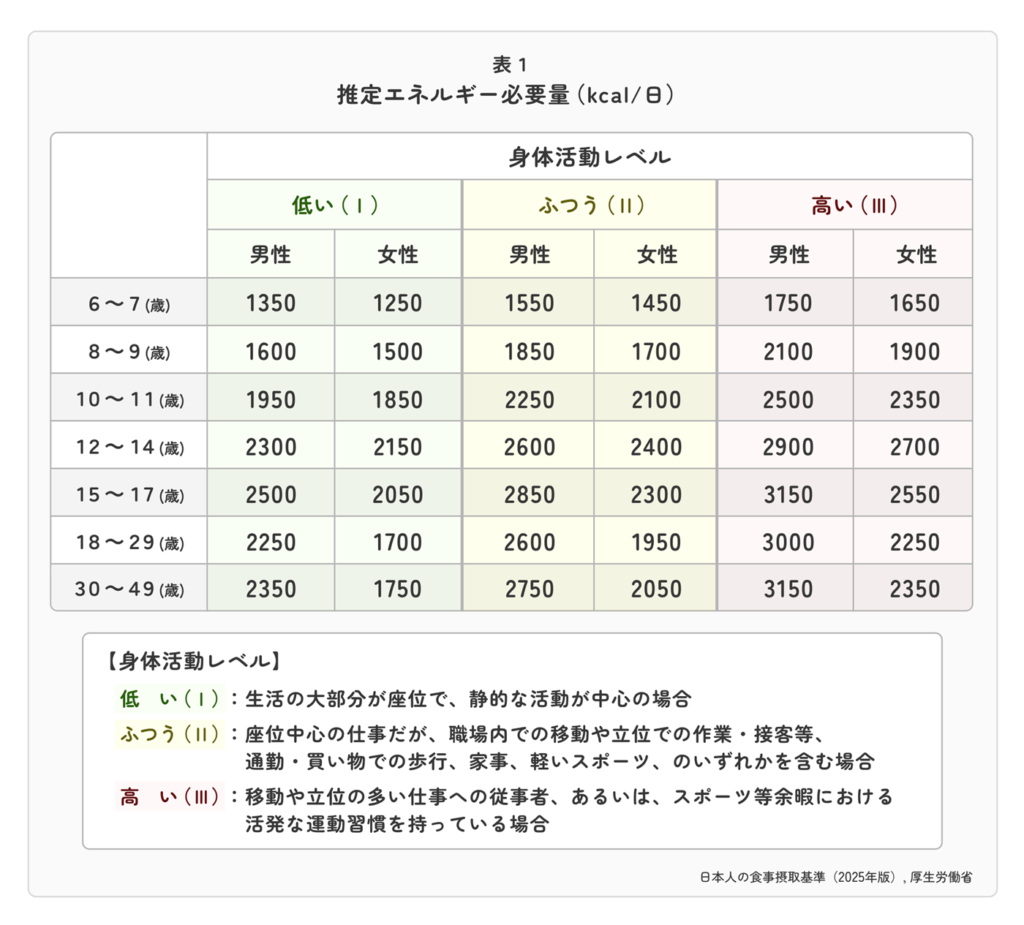Select the heading 推定エネルギー必要量 (kcal/日)
Image resolution: width=1024 pixels, height=925 pixels.
tap(506, 95)
